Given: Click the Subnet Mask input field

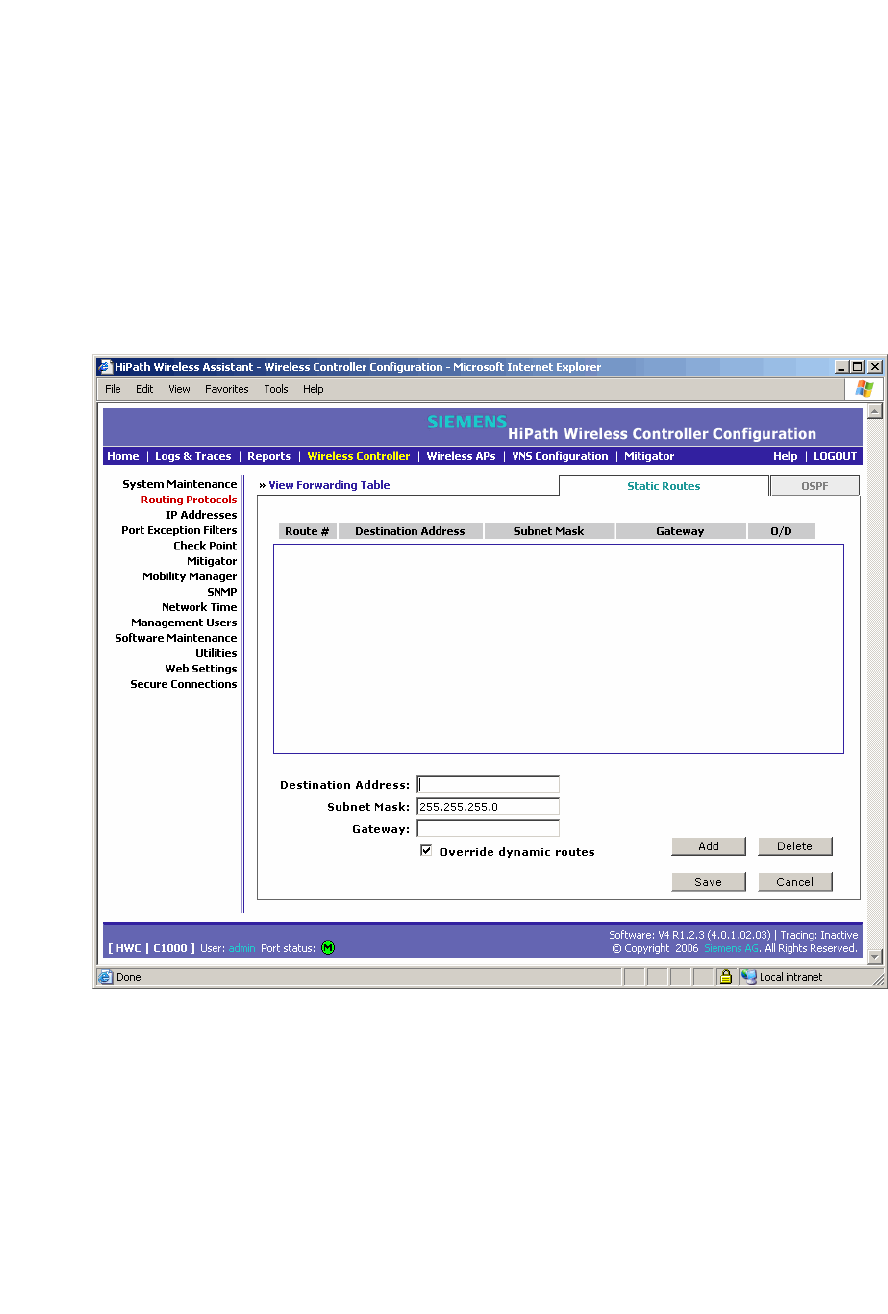Looking at the screenshot, I should (x=488, y=807).
